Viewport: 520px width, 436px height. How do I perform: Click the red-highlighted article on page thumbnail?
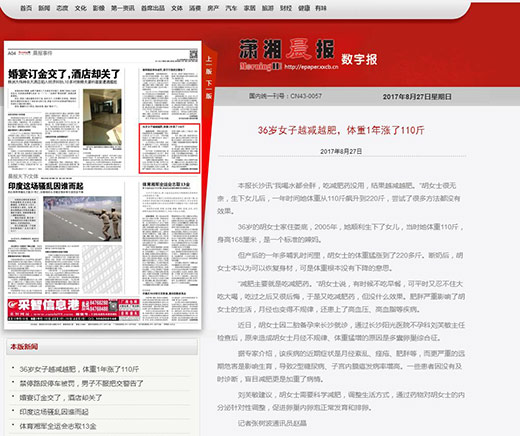(169, 148)
